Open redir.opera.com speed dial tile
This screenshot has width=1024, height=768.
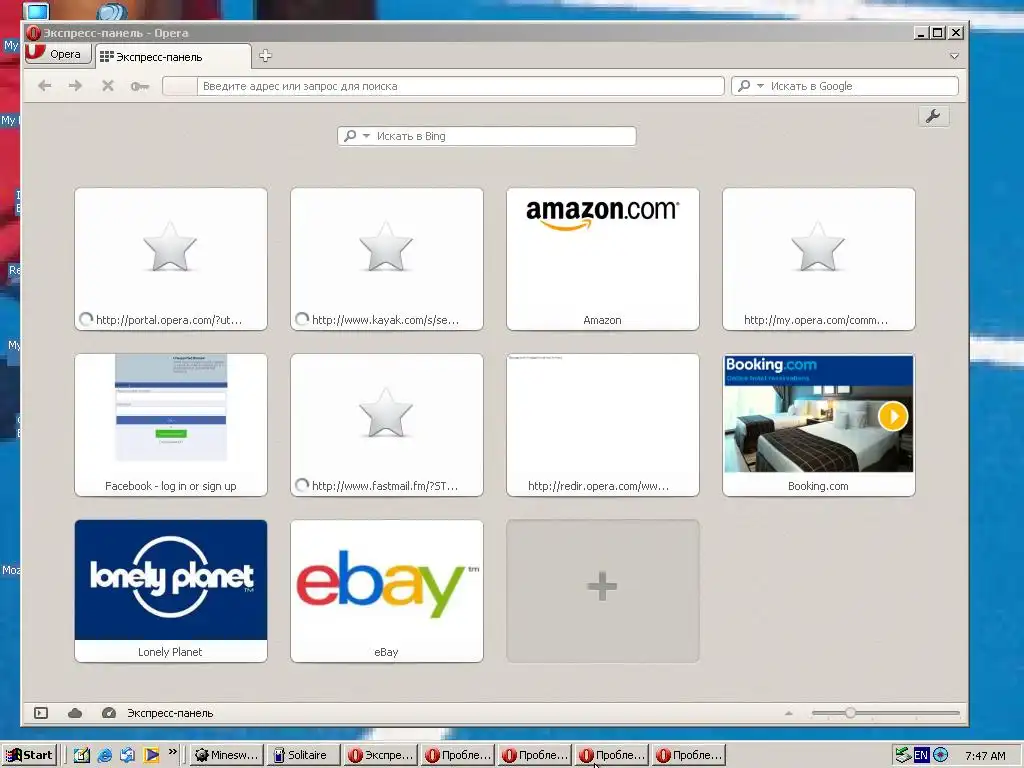[603, 425]
